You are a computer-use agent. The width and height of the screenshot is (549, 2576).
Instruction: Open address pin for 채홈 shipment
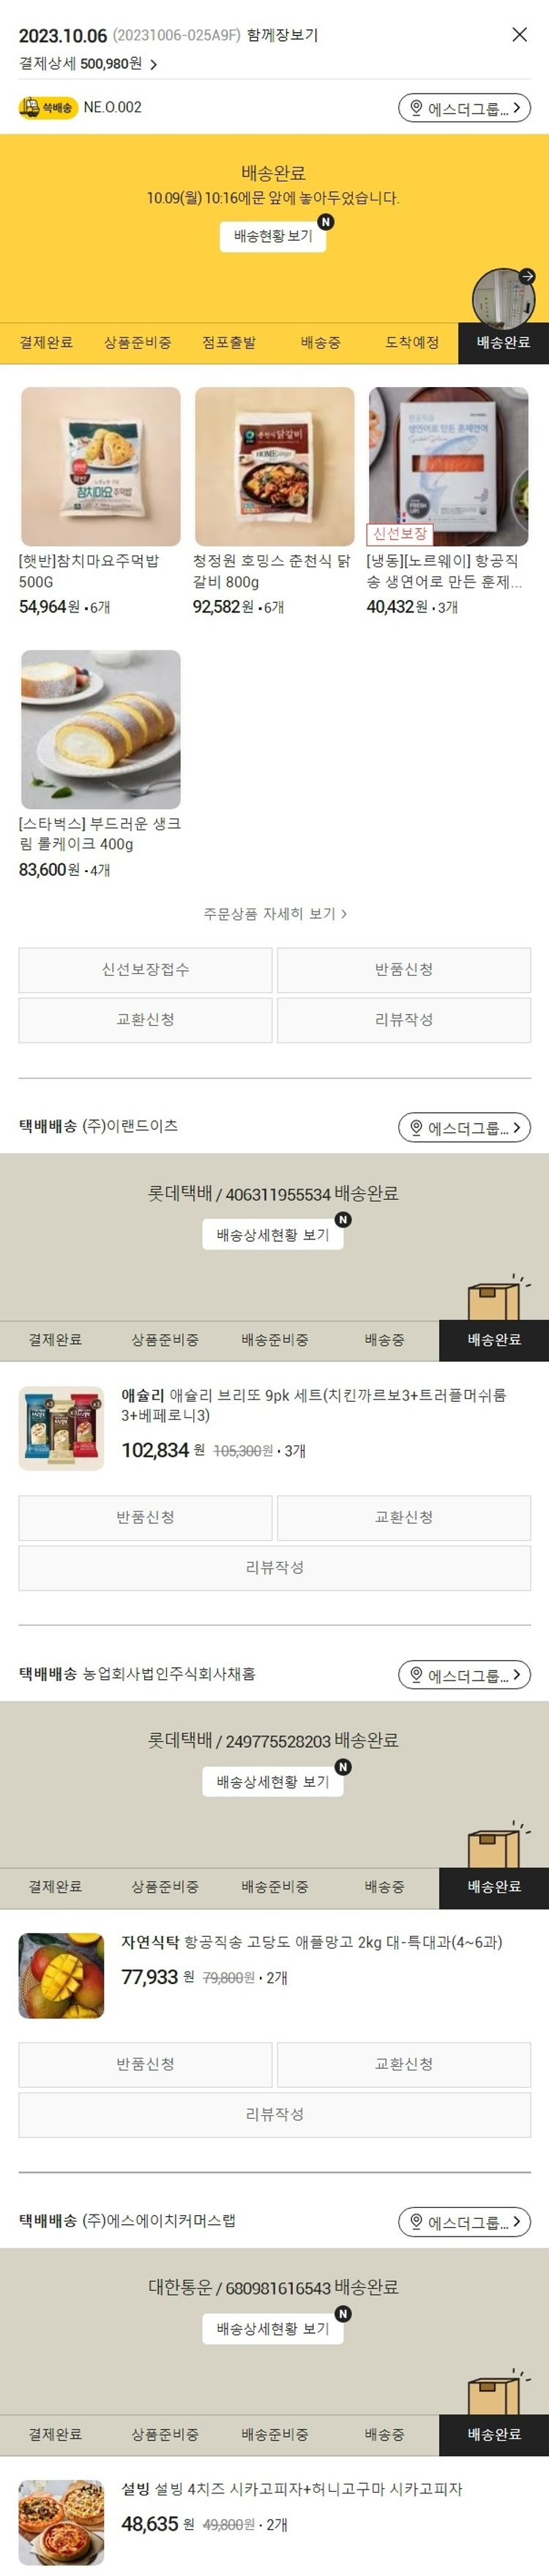pos(464,1674)
